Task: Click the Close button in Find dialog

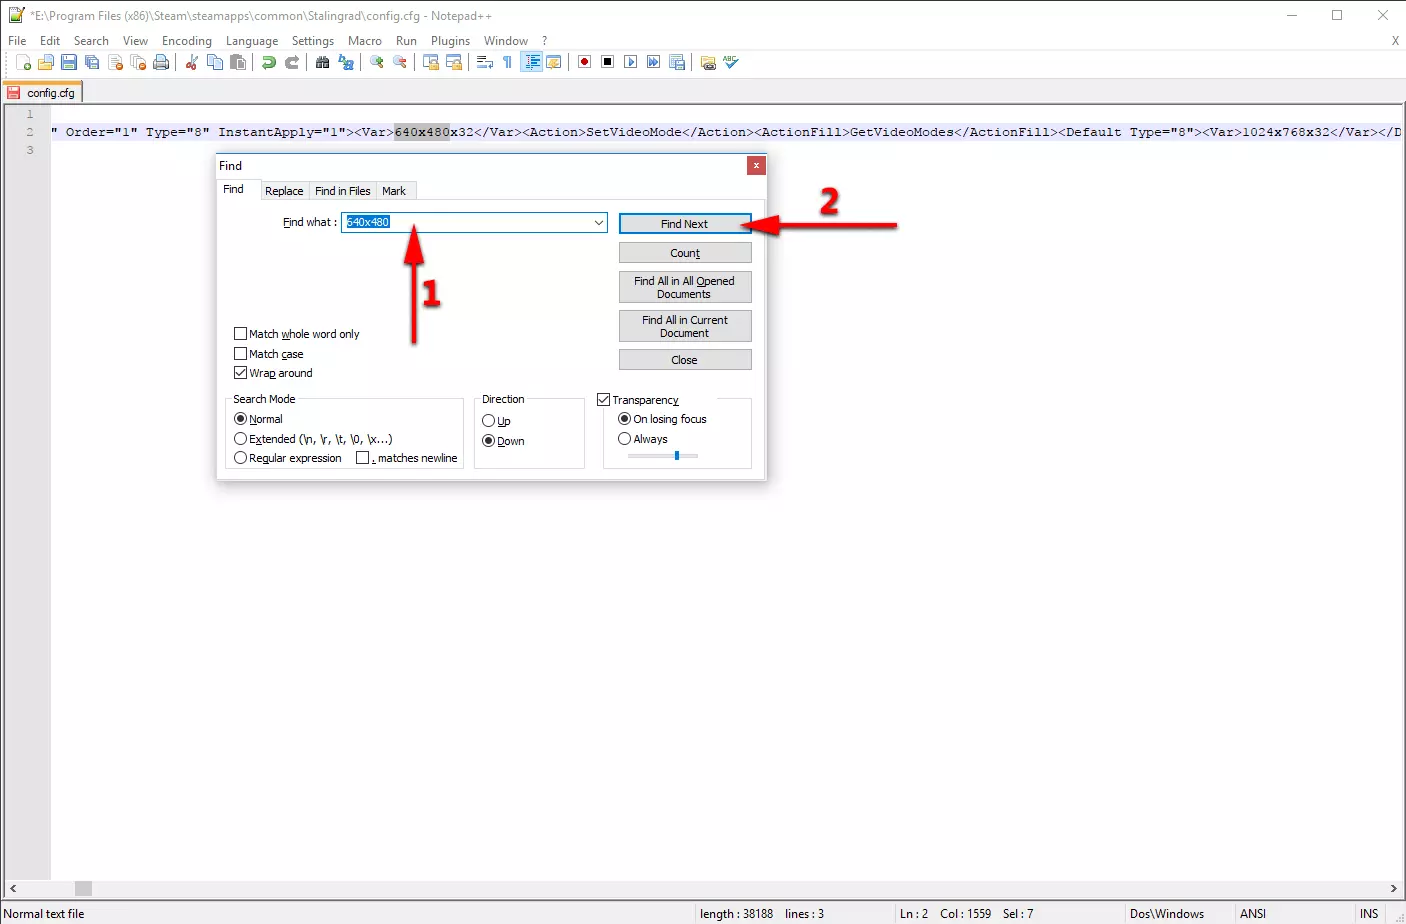Action: click(685, 360)
